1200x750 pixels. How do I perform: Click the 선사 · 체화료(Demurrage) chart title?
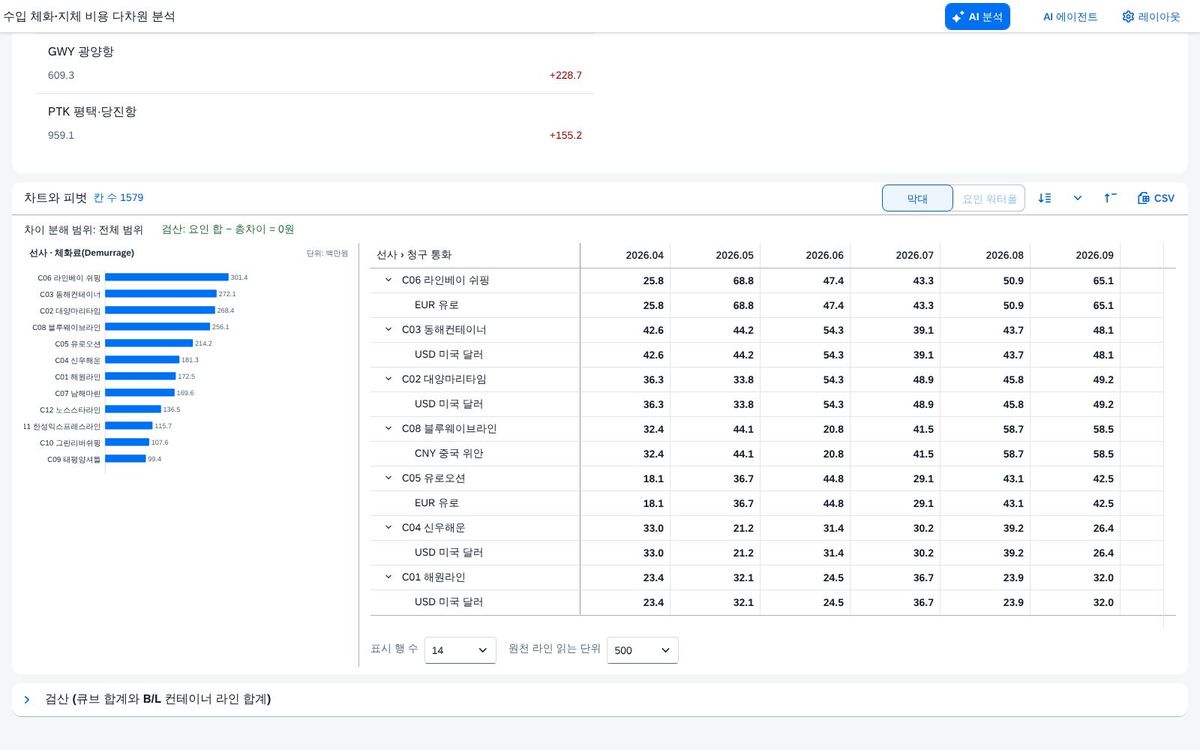[82, 253]
